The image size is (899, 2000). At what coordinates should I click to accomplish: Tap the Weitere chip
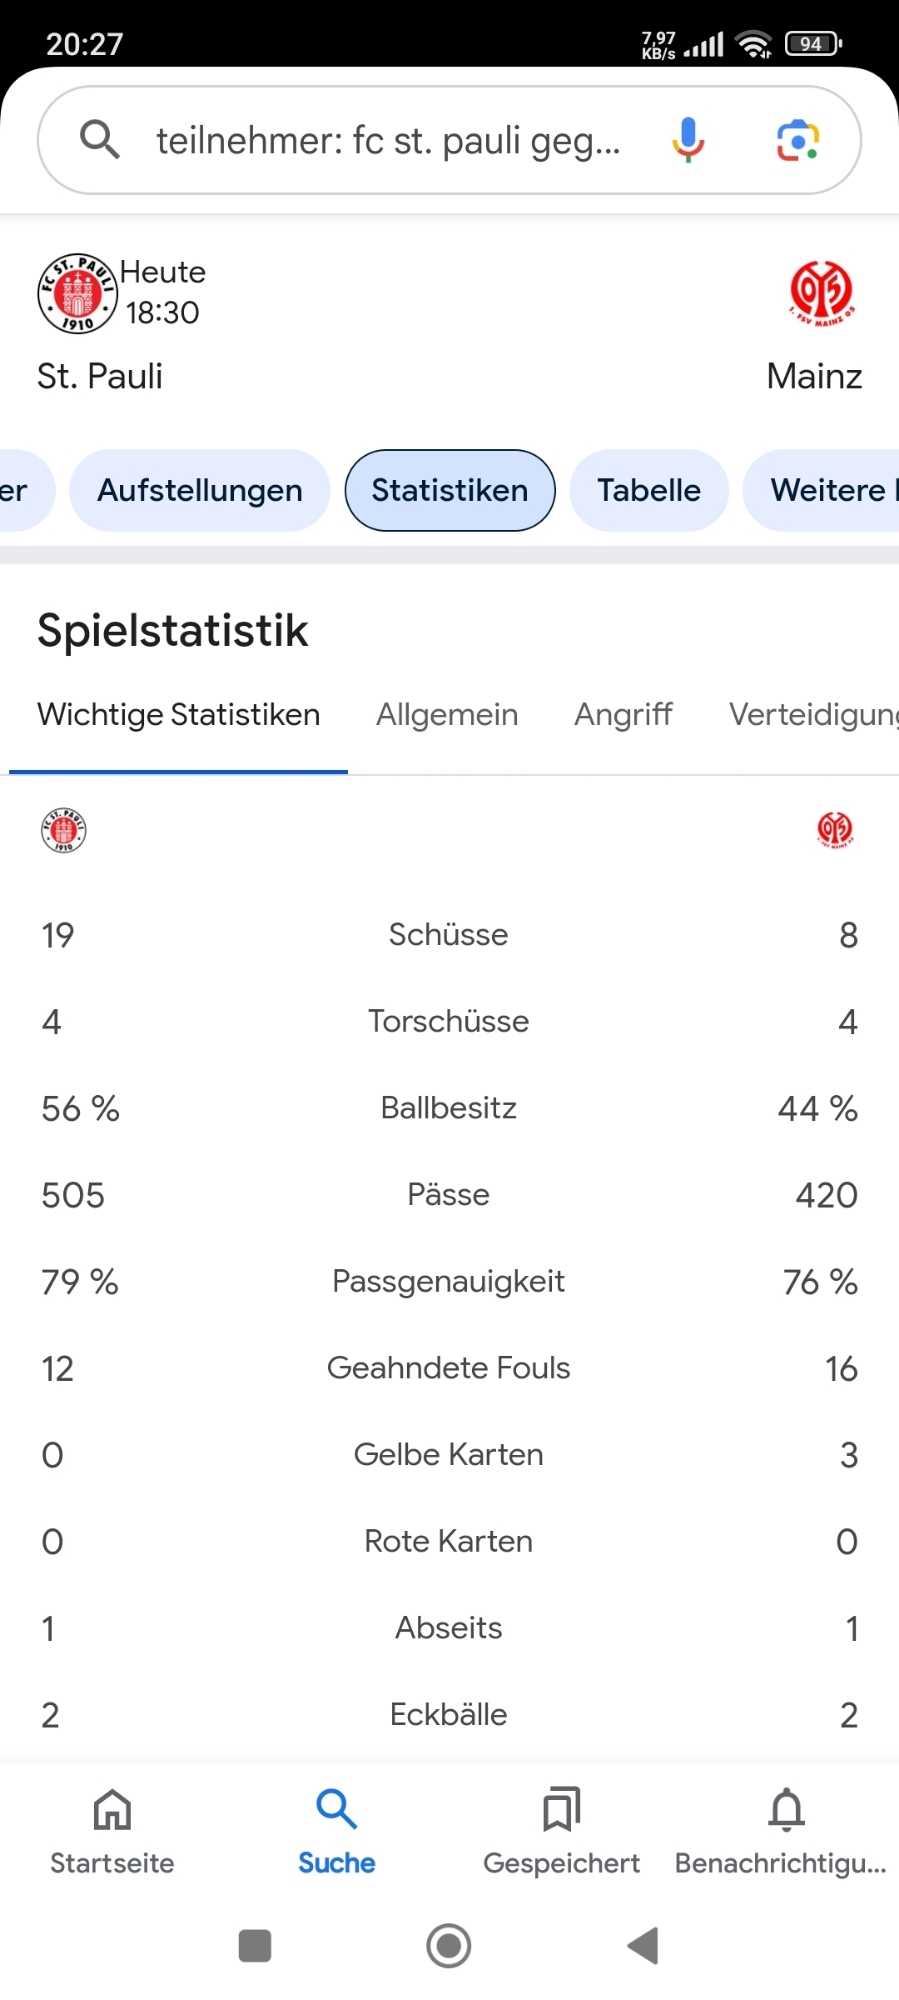(x=825, y=490)
